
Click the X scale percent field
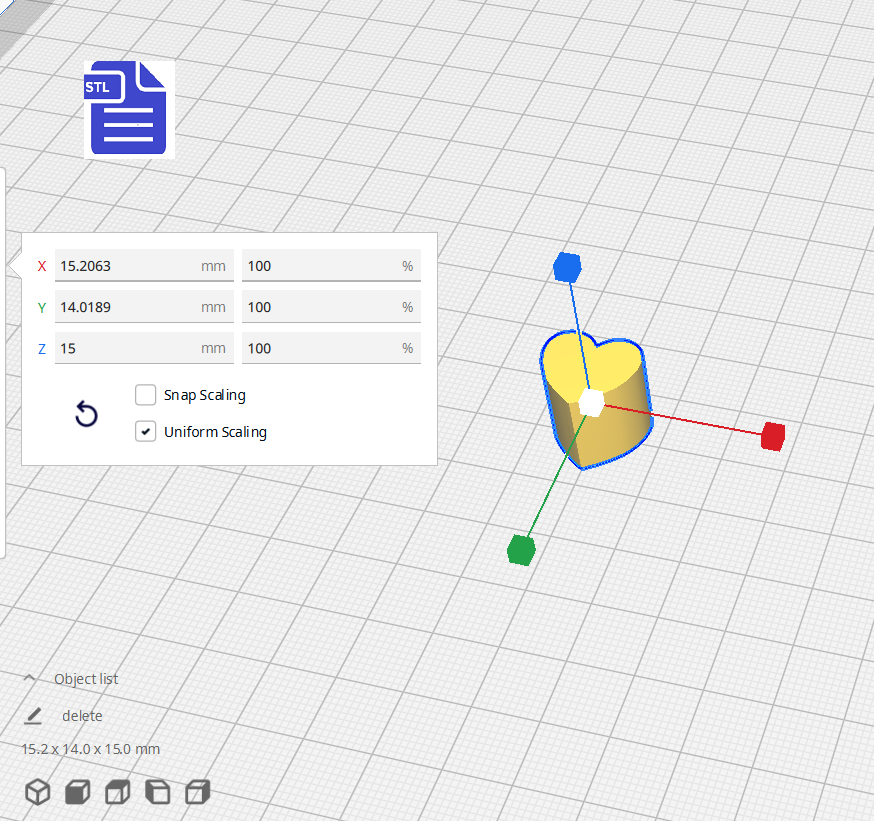pyautogui.click(x=320, y=266)
